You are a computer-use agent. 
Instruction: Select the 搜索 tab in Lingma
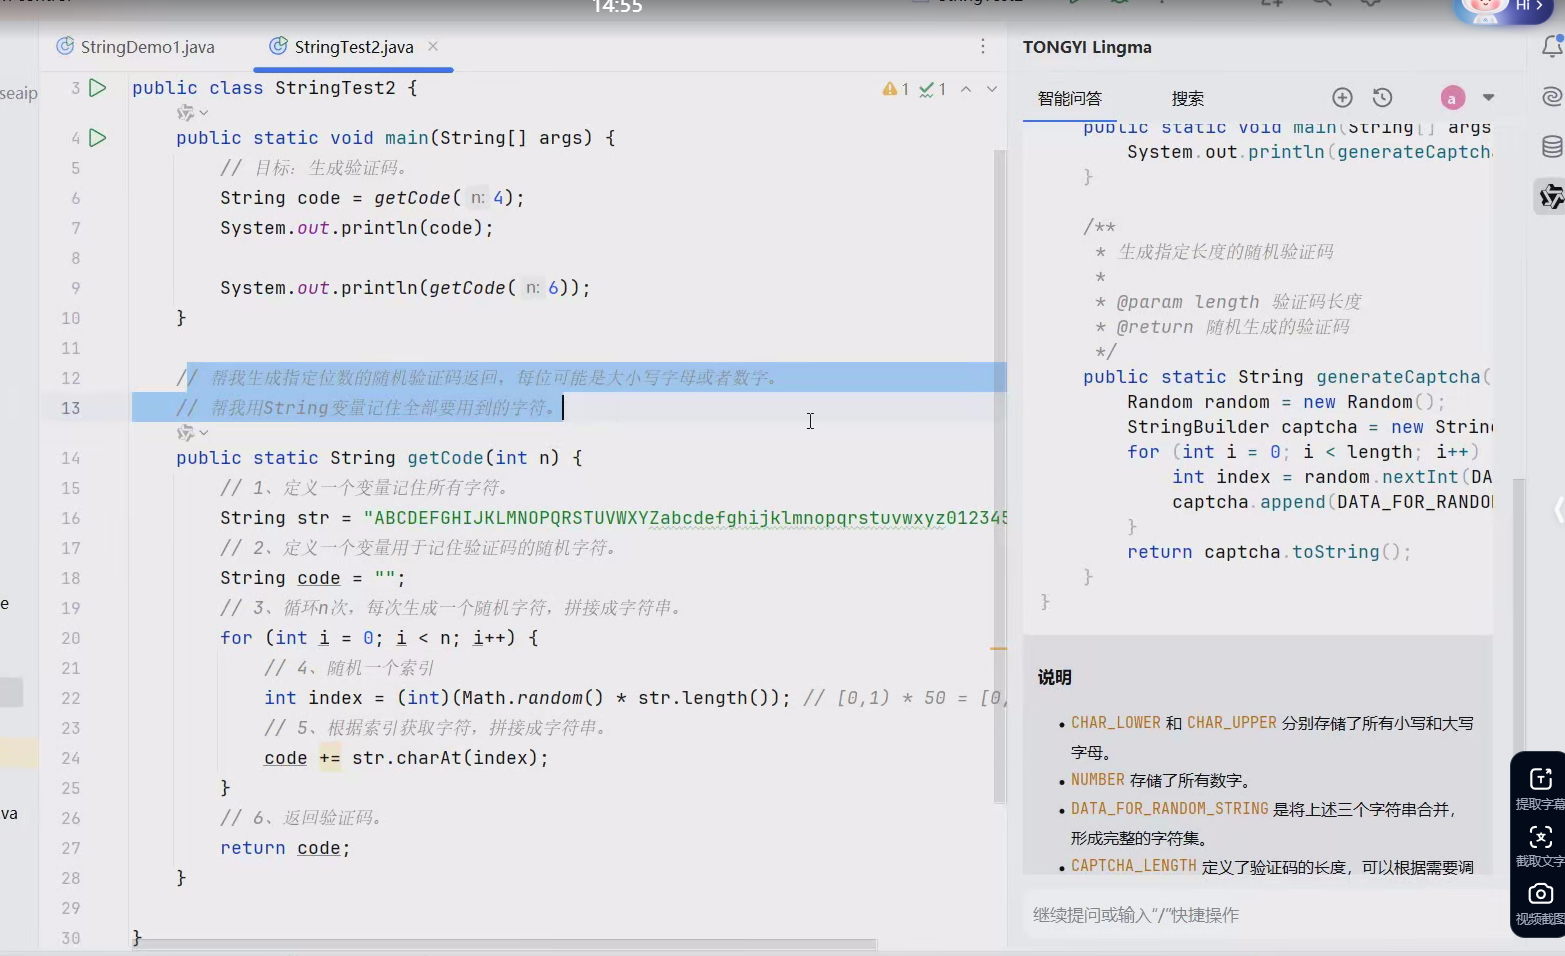coord(1187,98)
